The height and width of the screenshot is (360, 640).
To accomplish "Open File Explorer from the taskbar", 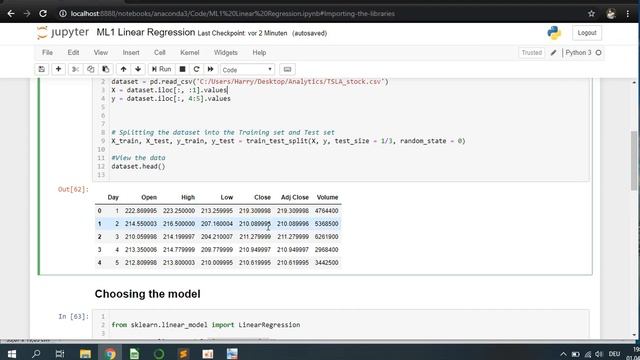I will click(x=85, y=354).
